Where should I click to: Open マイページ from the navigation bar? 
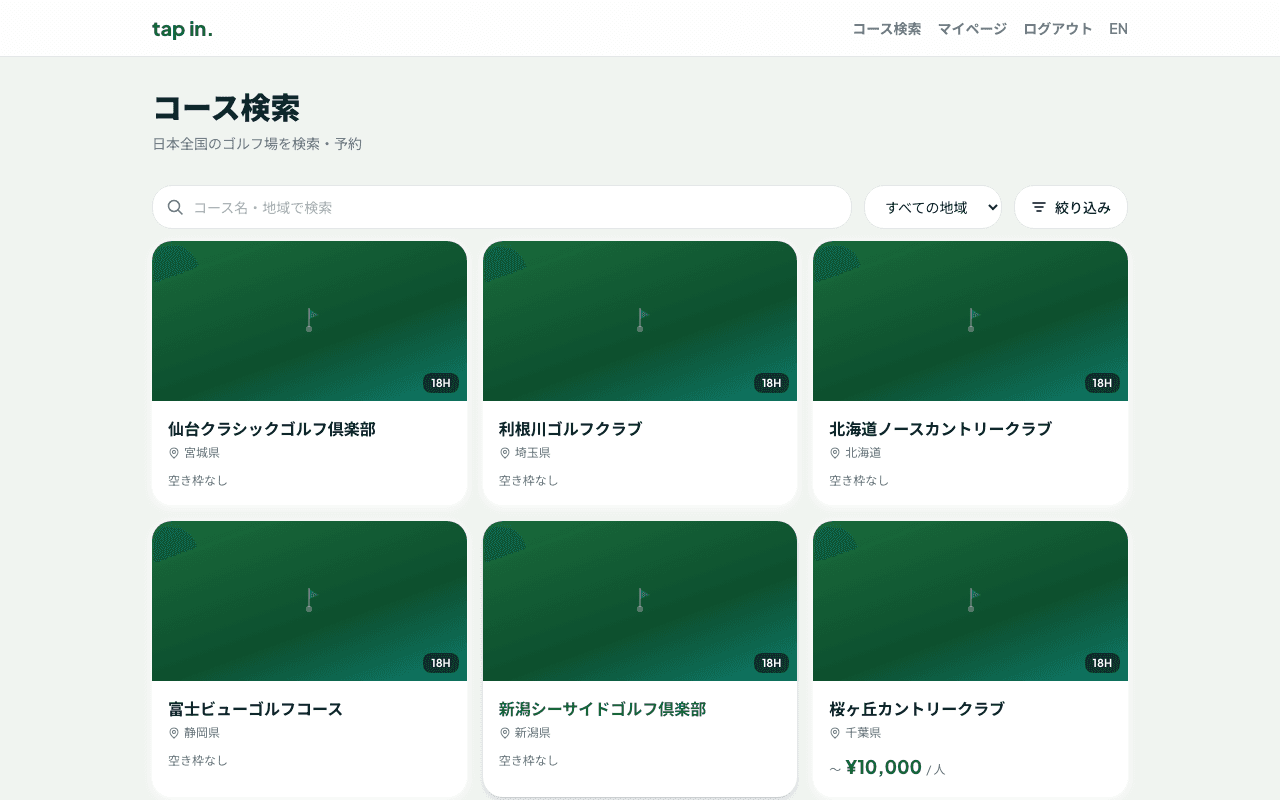pyautogui.click(x=971, y=28)
